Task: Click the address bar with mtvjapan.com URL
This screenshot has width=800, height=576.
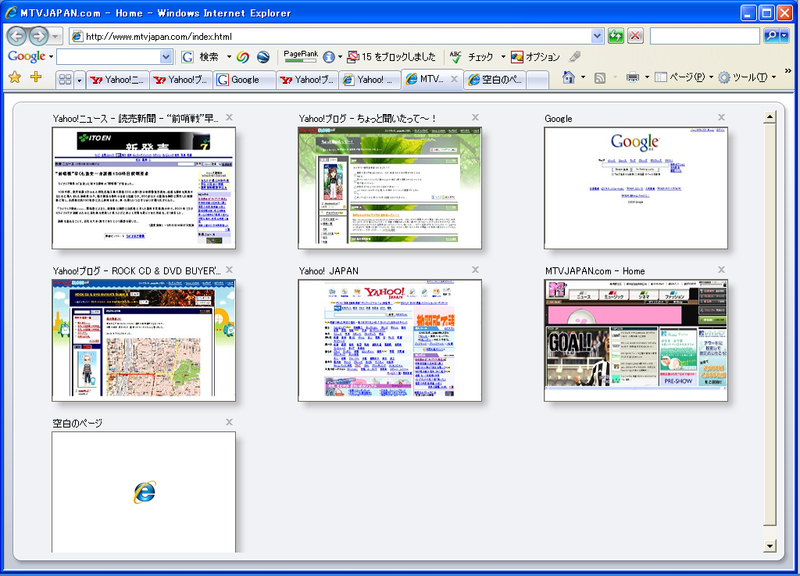Action: (x=330, y=36)
